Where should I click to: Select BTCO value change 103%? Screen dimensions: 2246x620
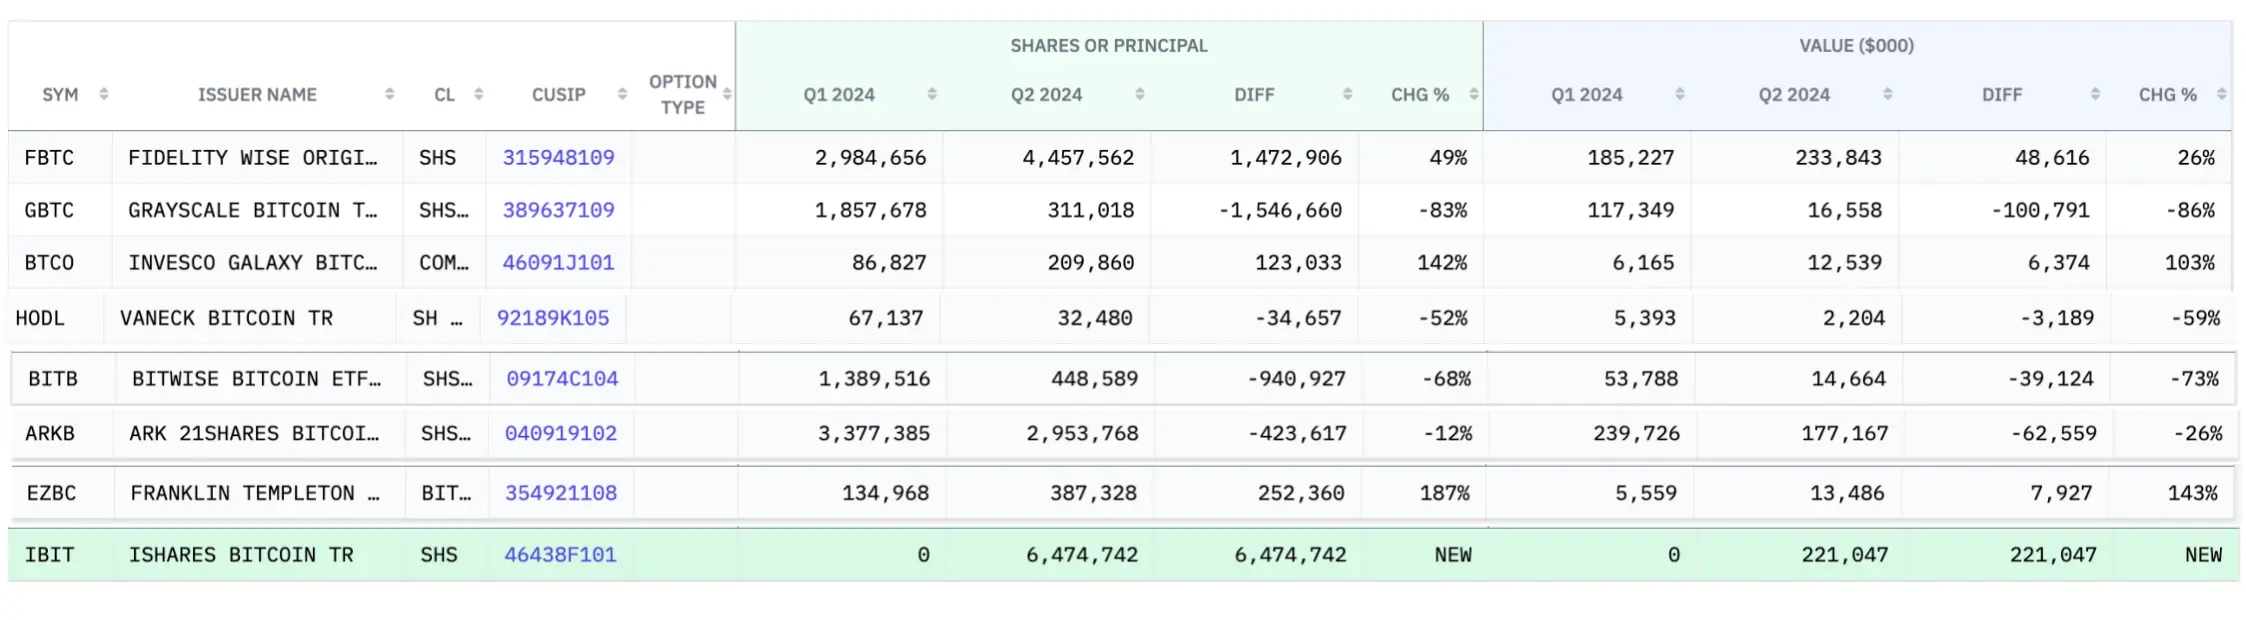pos(2190,263)
